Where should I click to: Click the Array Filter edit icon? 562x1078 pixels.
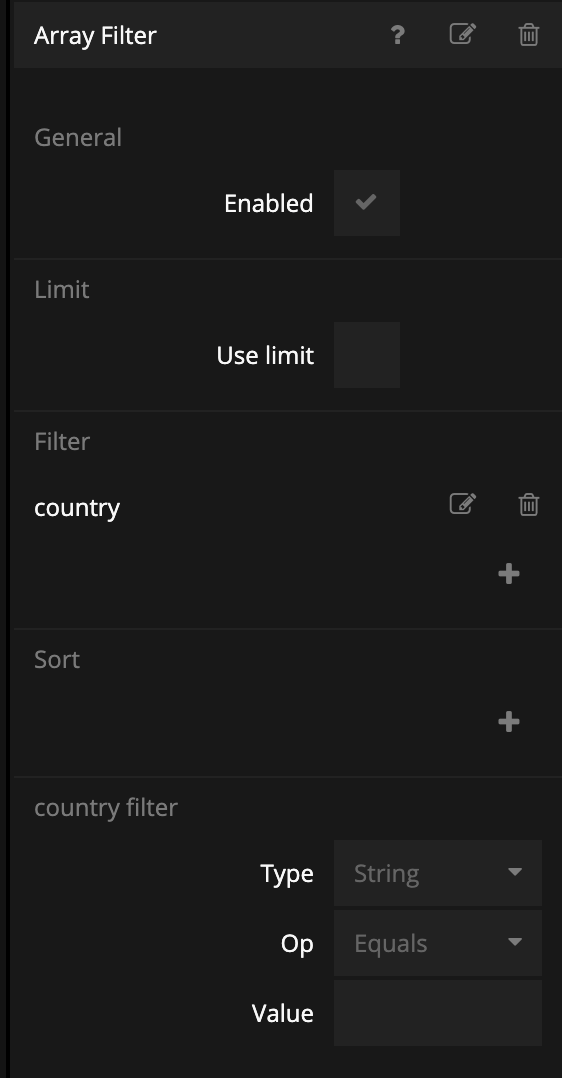(463, 34)
